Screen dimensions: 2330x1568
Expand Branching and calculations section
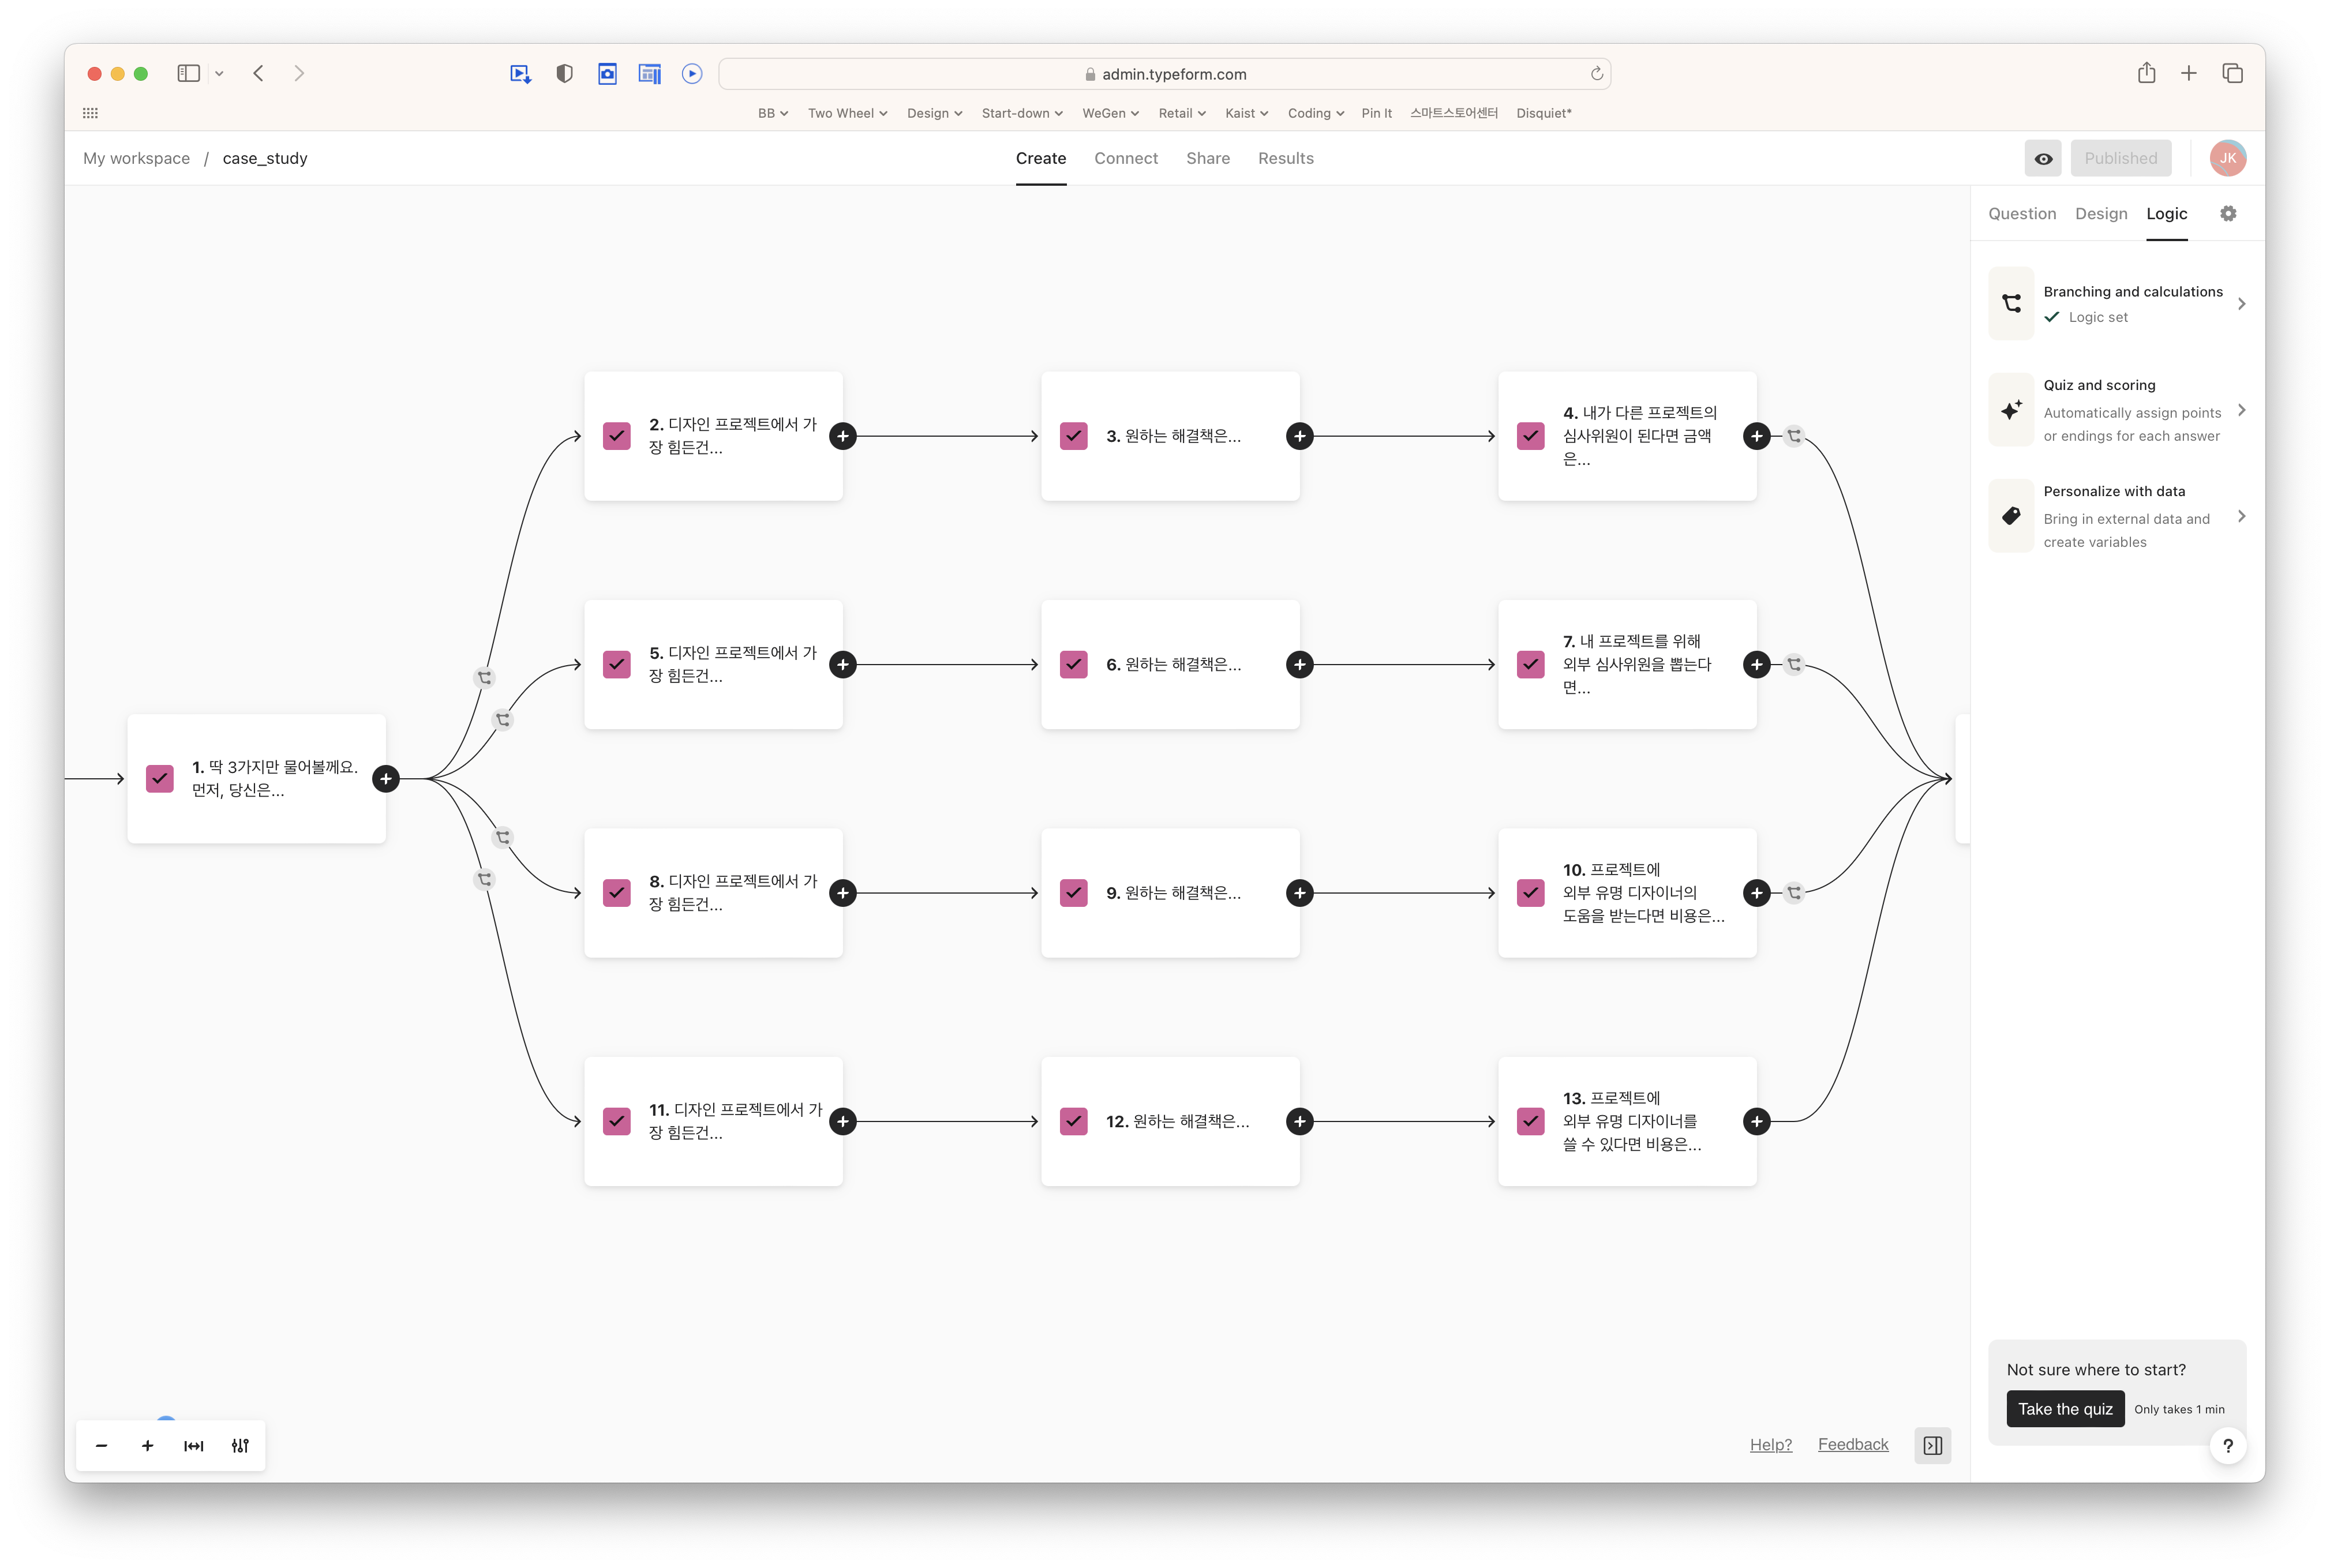[2117, 303]
